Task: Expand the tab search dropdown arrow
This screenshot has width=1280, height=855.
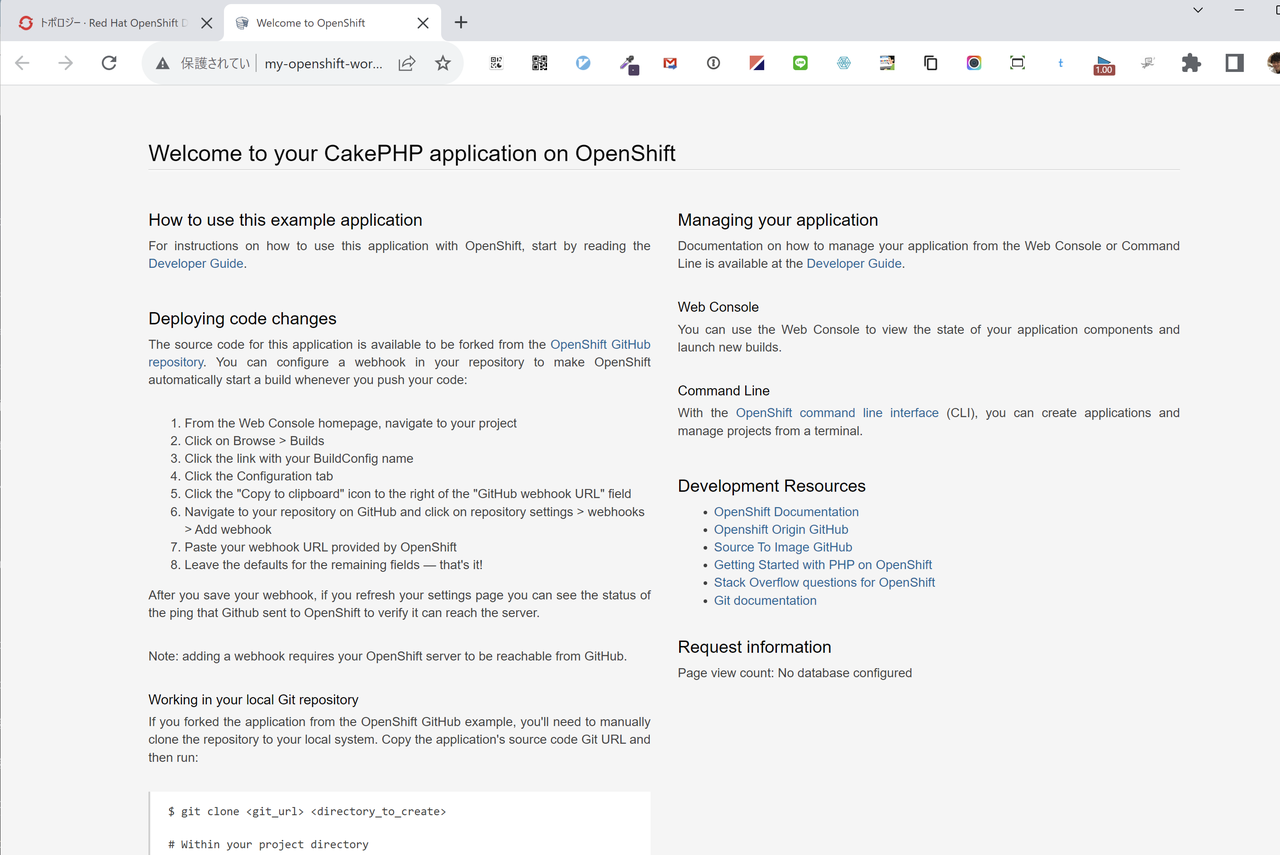Action: point(1198,10)
